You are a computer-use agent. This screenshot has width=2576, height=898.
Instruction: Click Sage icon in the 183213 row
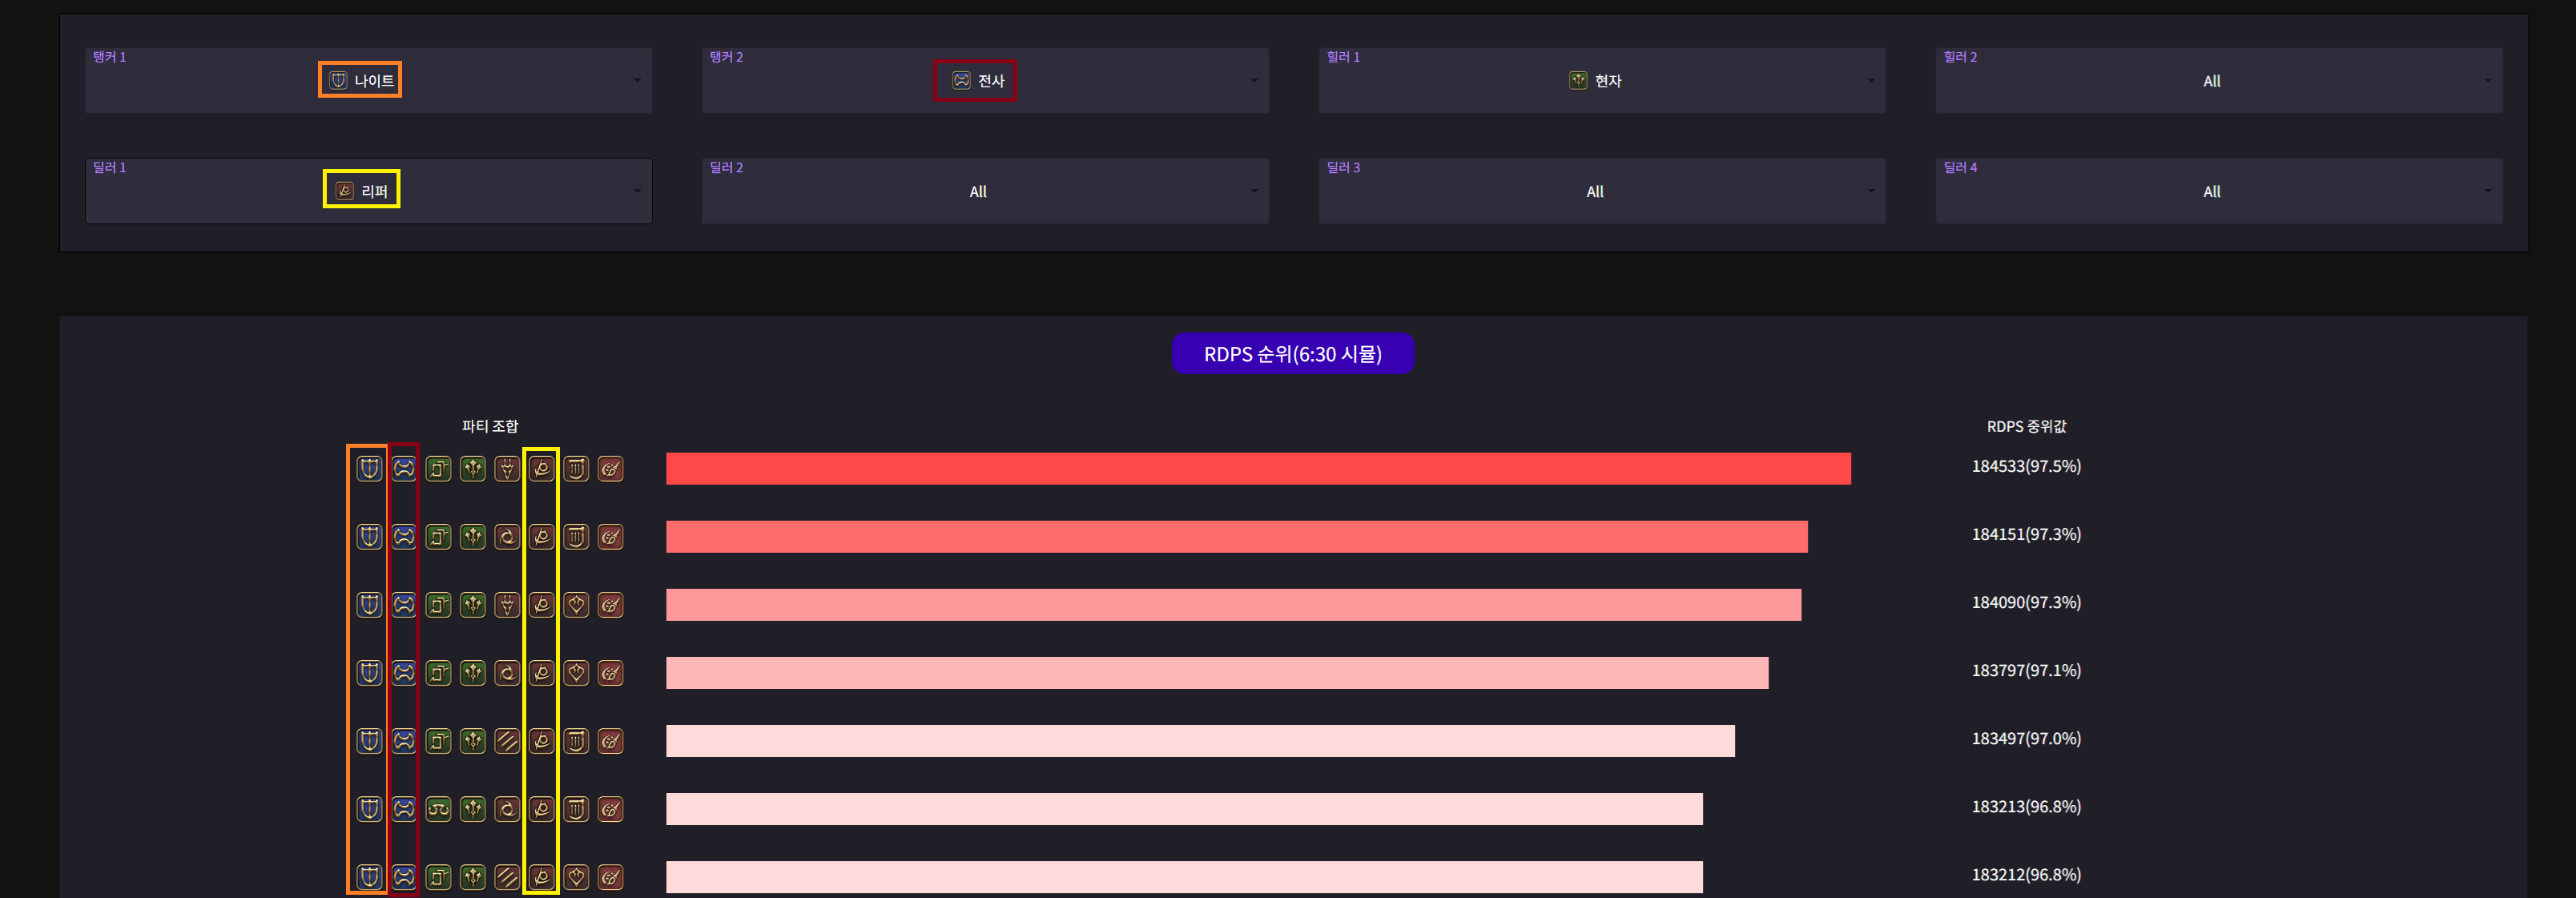pos(473,808)
